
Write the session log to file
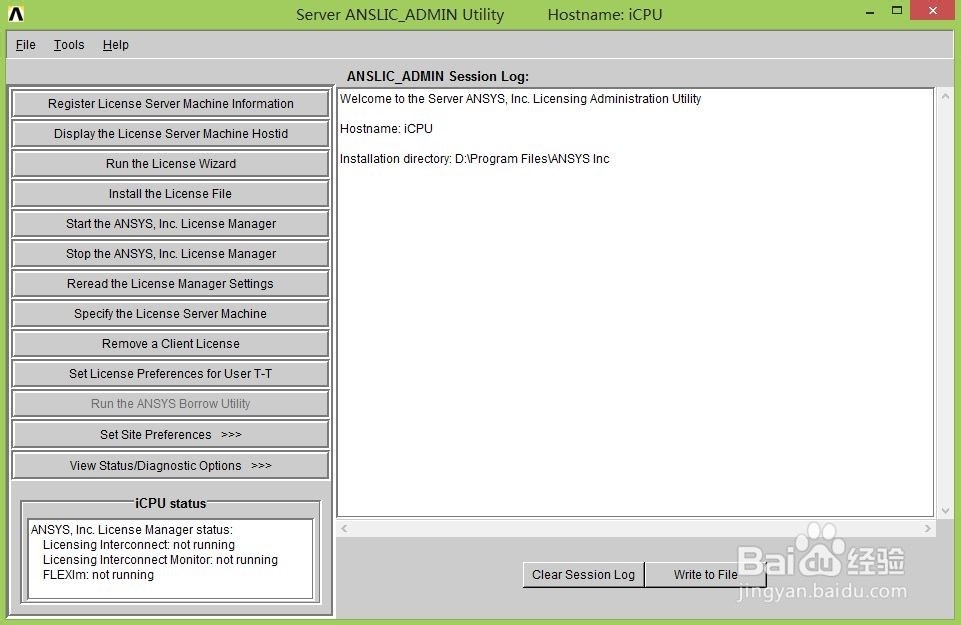[705, 574]
